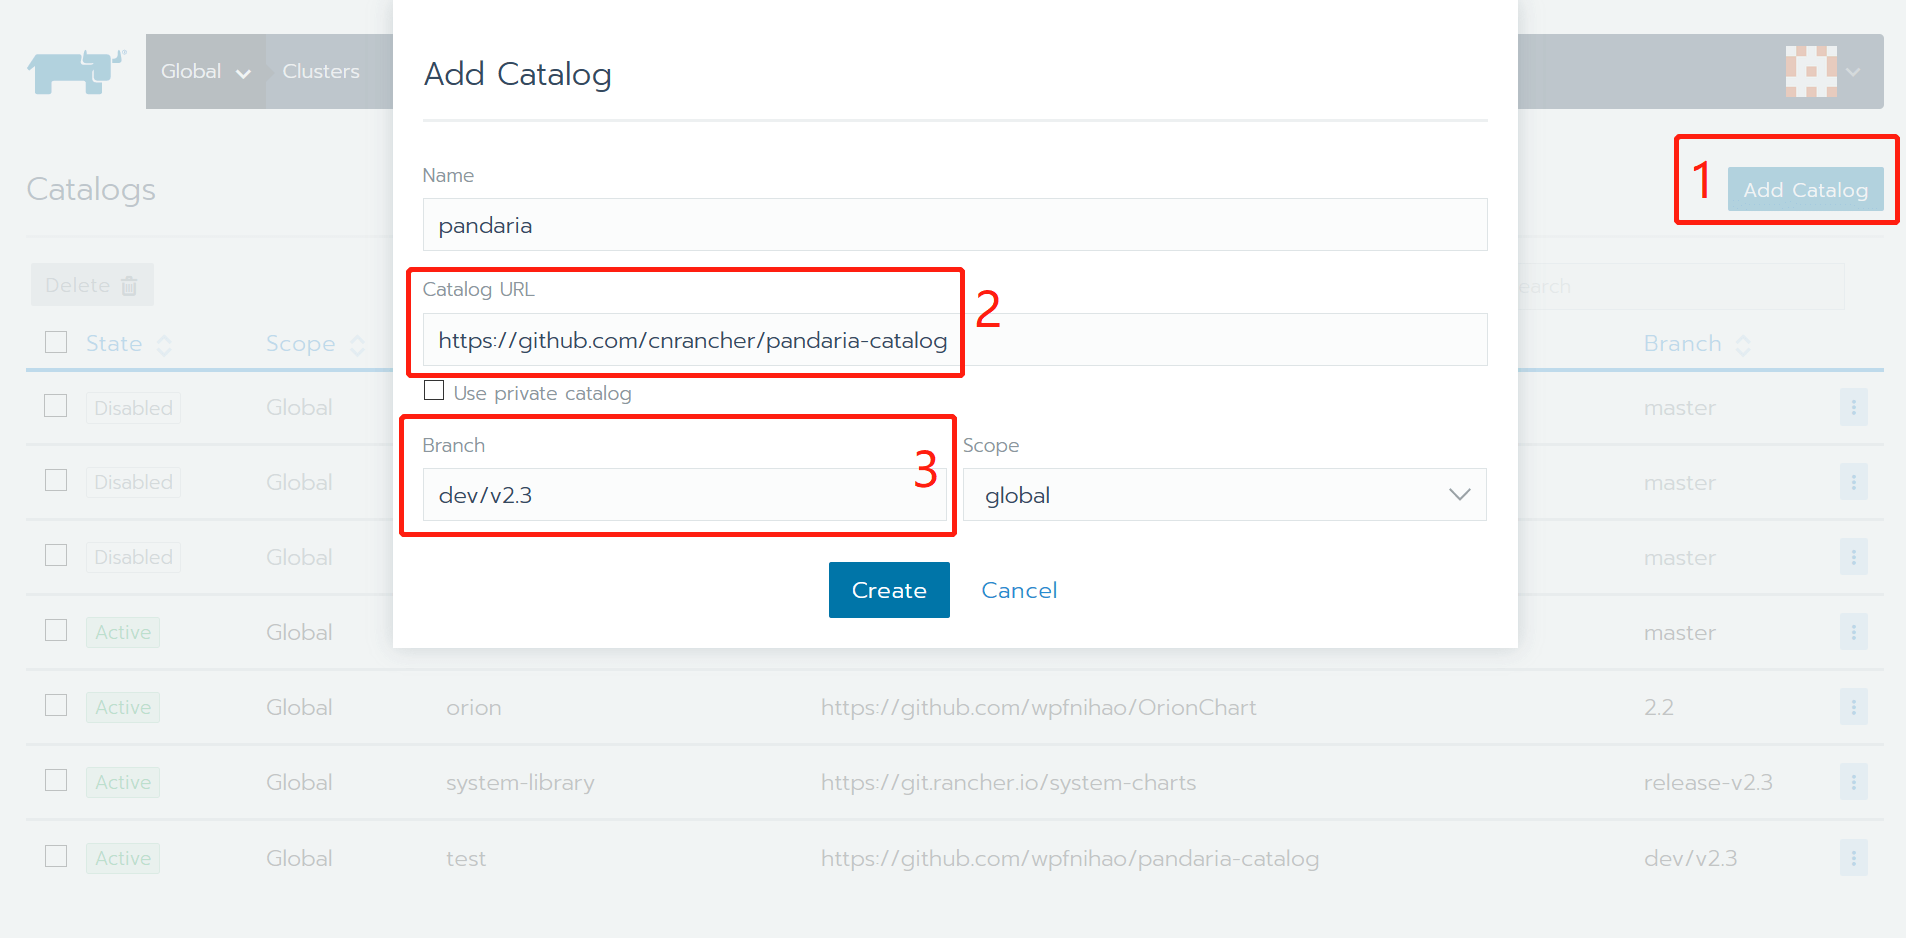Click the Rancher cow logo
Viewport: 1906px width, 938px height.
click(75, 71)
